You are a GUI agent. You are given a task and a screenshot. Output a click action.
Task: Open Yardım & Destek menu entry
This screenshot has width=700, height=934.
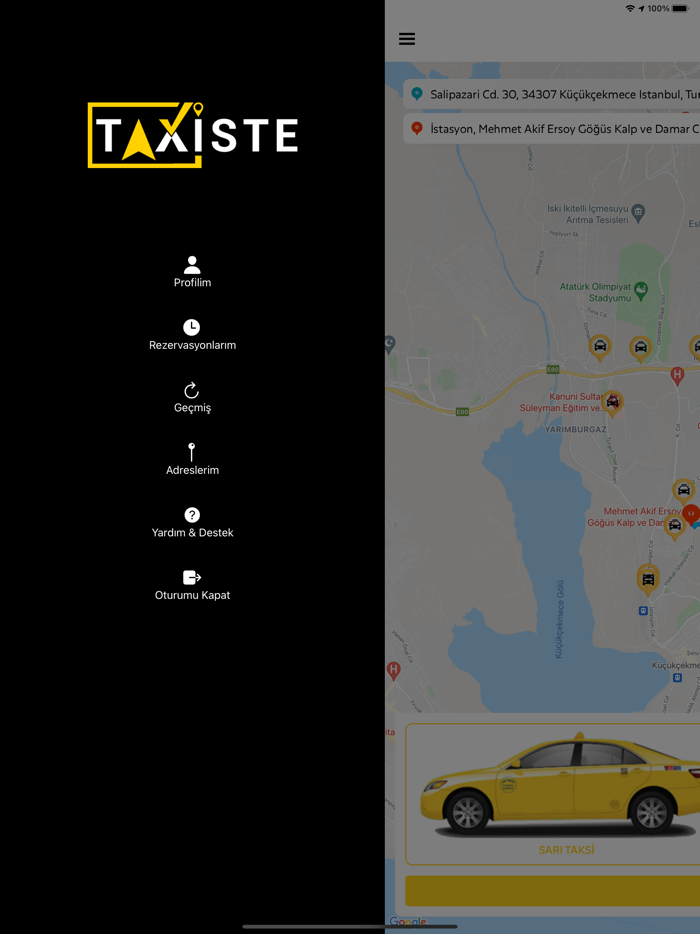(x=192, y=533)
